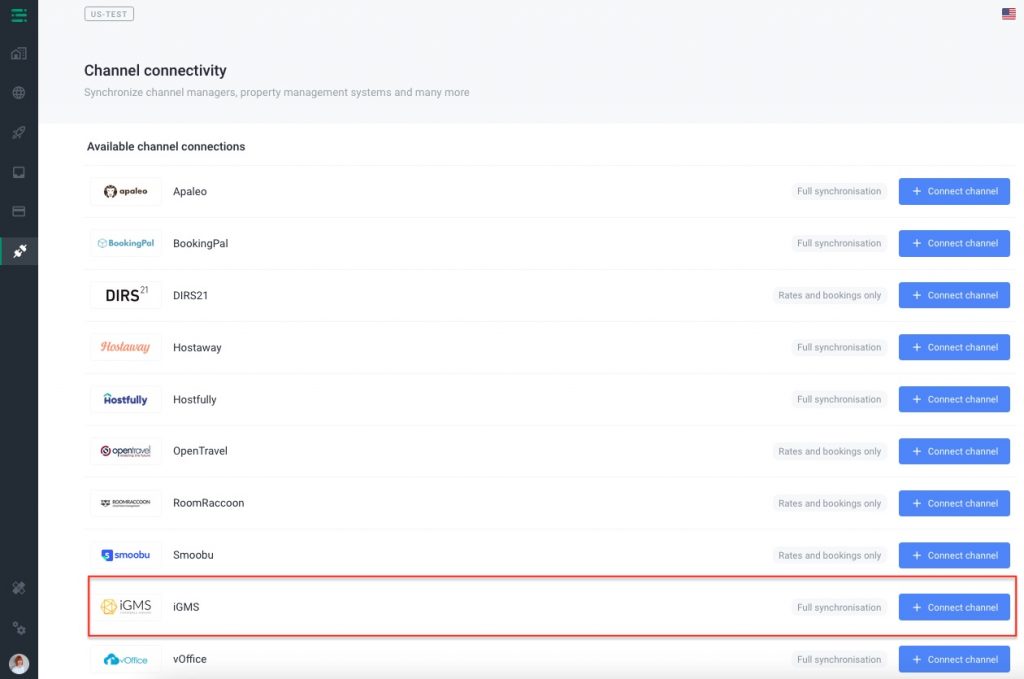This screenshot has height=679, width=1024.
Task: Click the RoomRaccoon logo
Action: click(125, 503)
